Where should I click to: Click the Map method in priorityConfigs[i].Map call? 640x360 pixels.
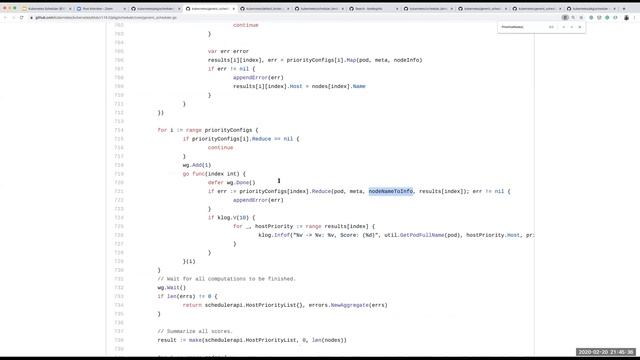click(351, 60)
